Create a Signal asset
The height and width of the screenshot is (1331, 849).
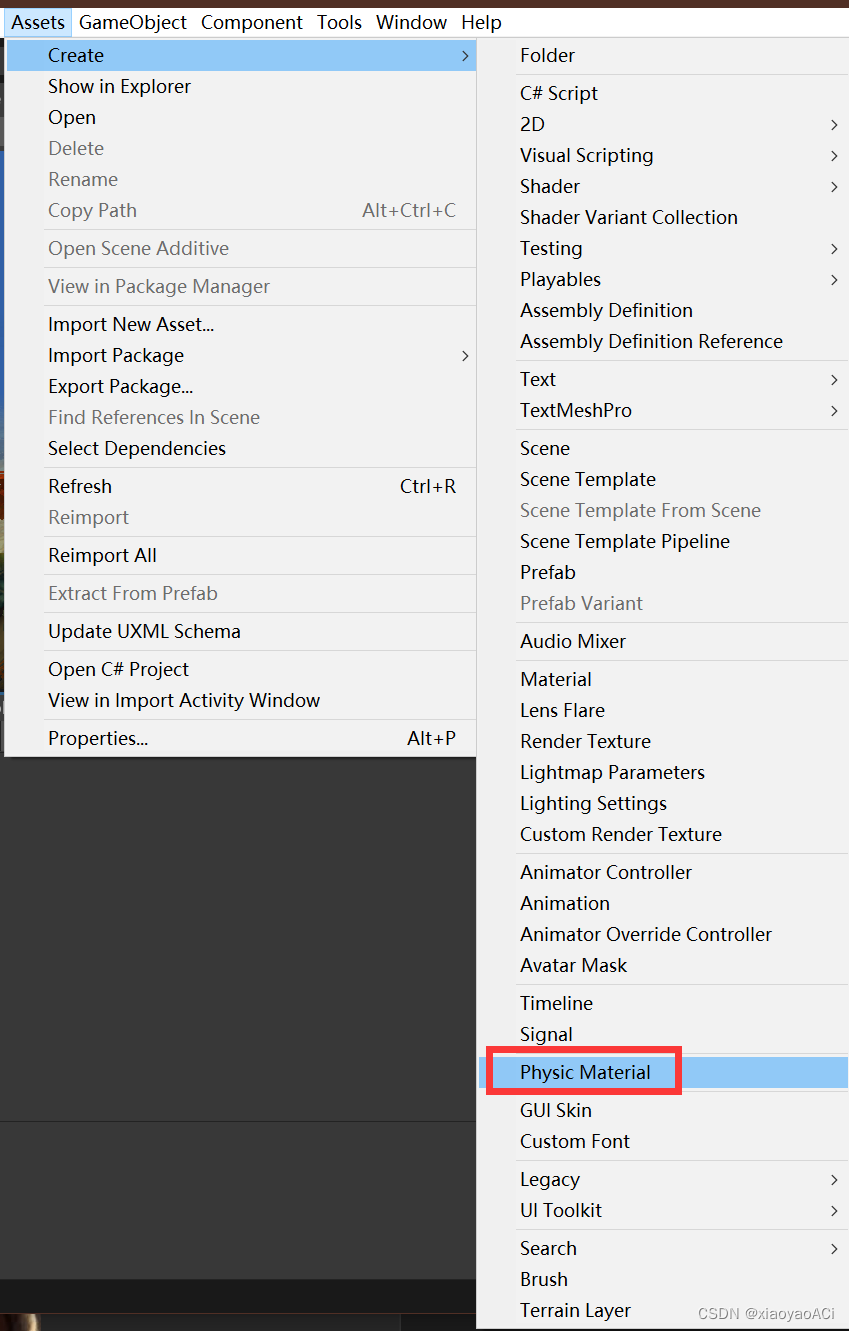click(x=663, y=1034)
